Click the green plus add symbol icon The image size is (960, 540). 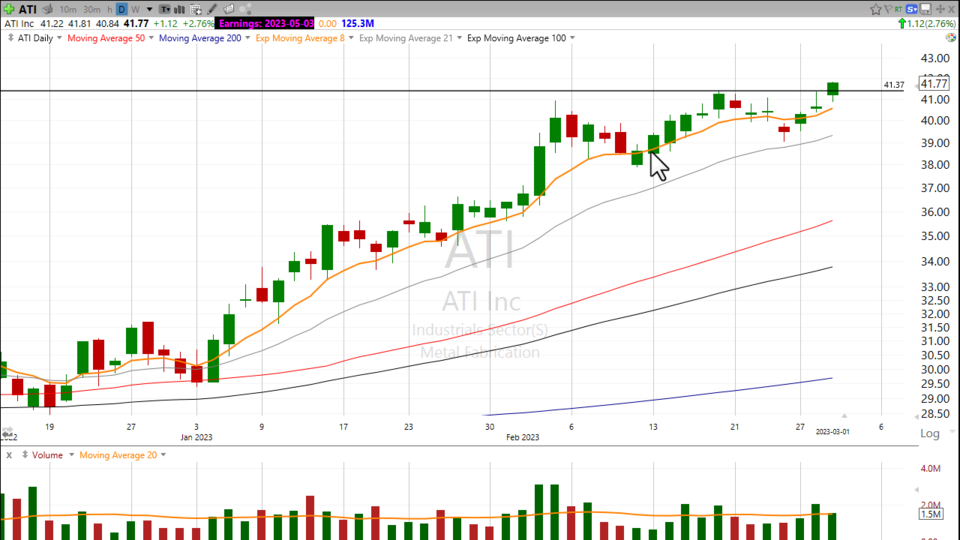tap(7, 9)
